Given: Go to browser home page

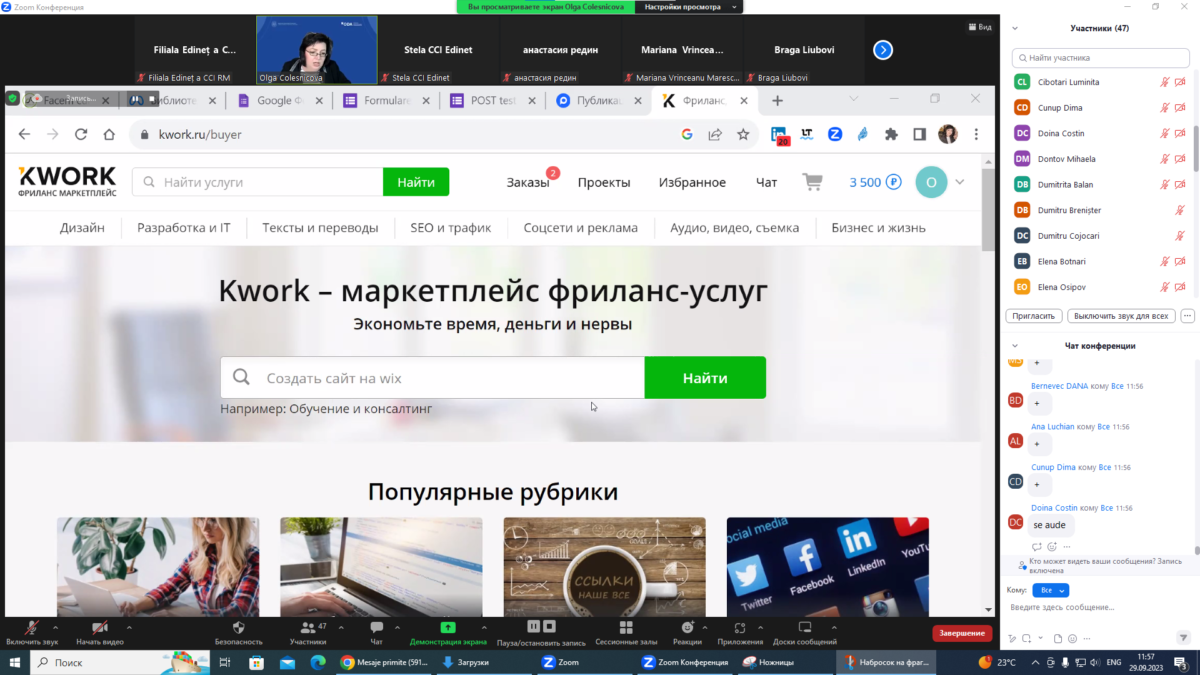Looking at the screenshot, I should pyautogui.click(x=109, y=134).
